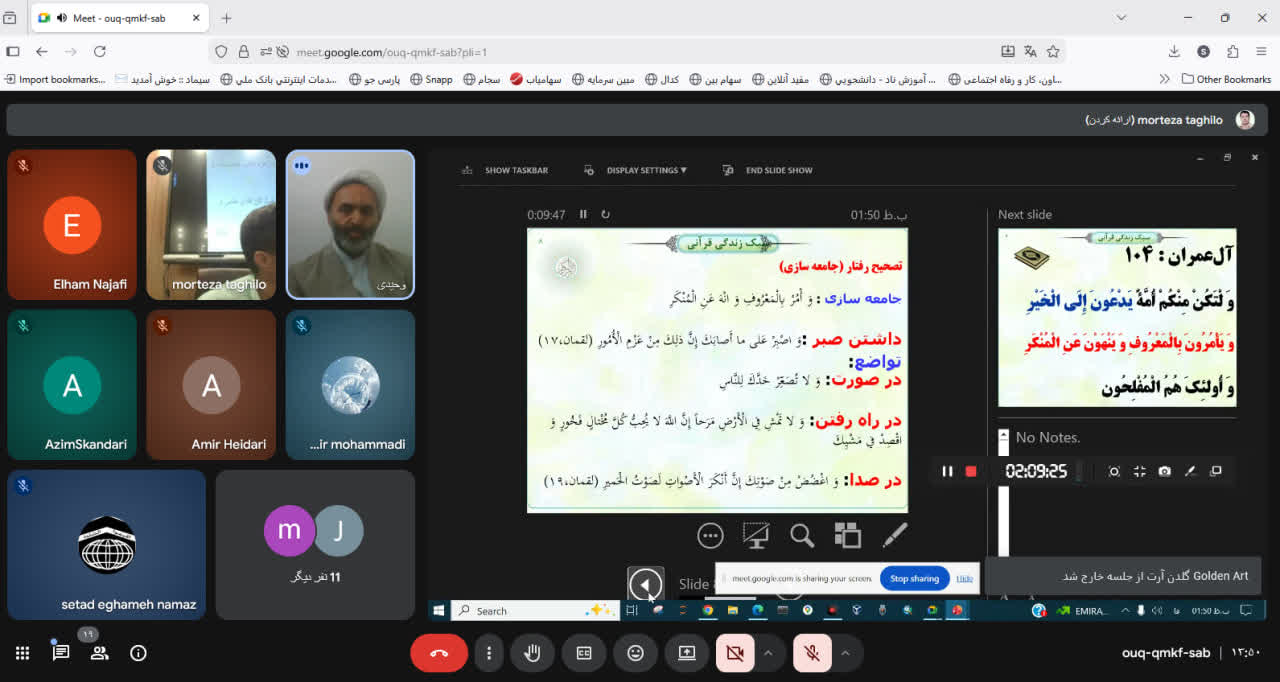Open the chat messages panel
Viewport: 1280px width, 682px height.
[x=61, y=653]
